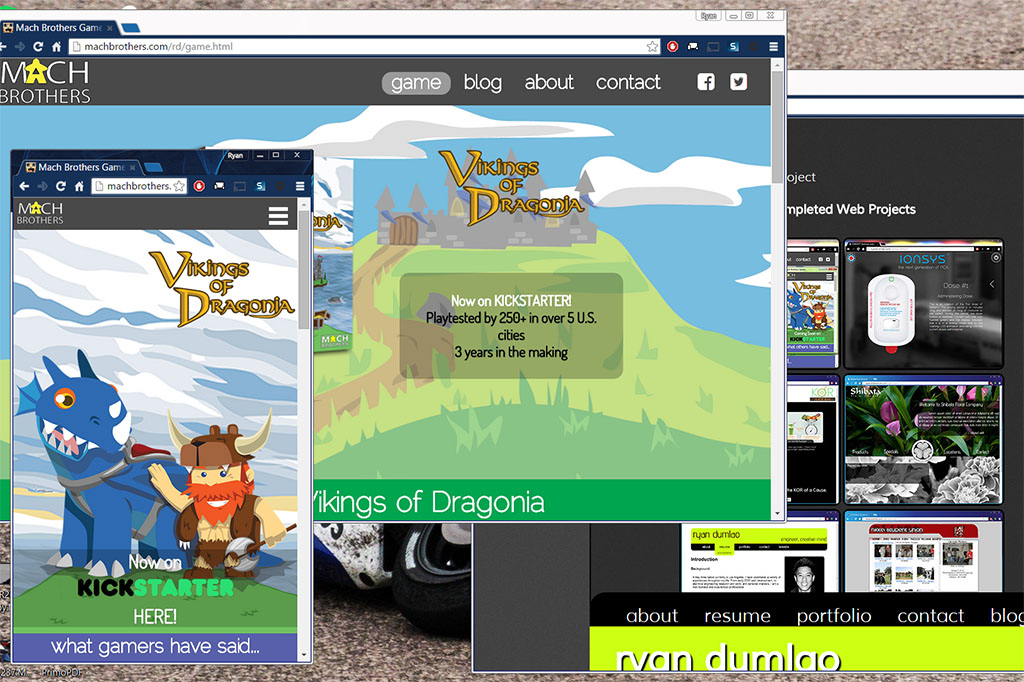1024x682 pixels.
Task: Open a new tab in the large window
Action: click(131, 28)
